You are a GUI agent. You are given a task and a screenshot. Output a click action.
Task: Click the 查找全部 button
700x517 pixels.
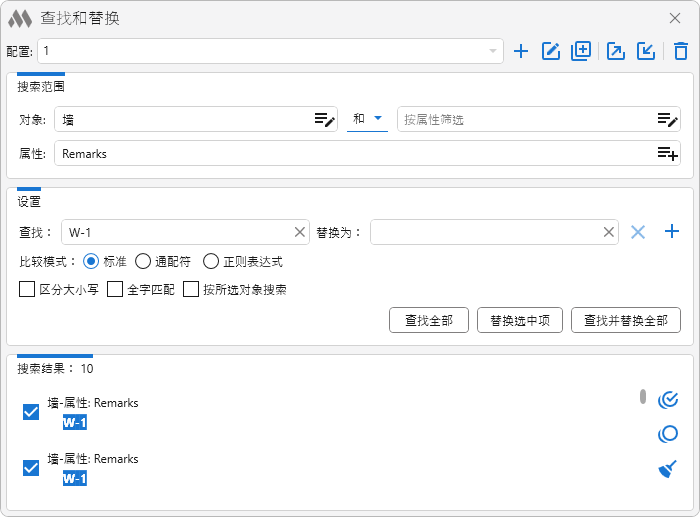(429, 320)
